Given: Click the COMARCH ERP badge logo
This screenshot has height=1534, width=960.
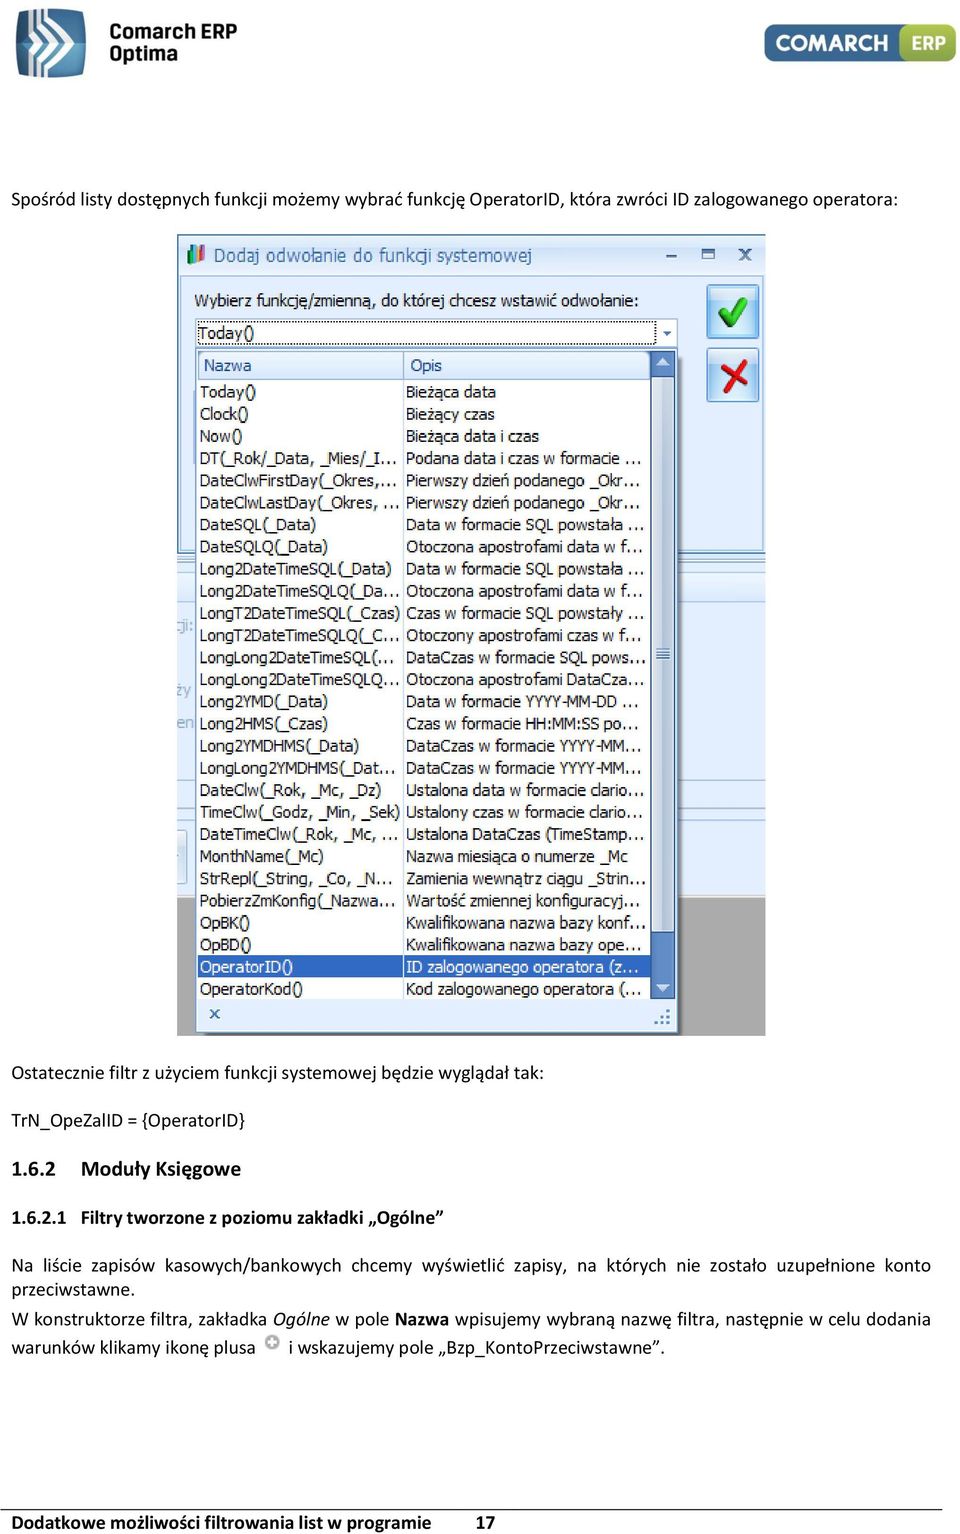Looking at the screenshot, I should click(860, 43).
